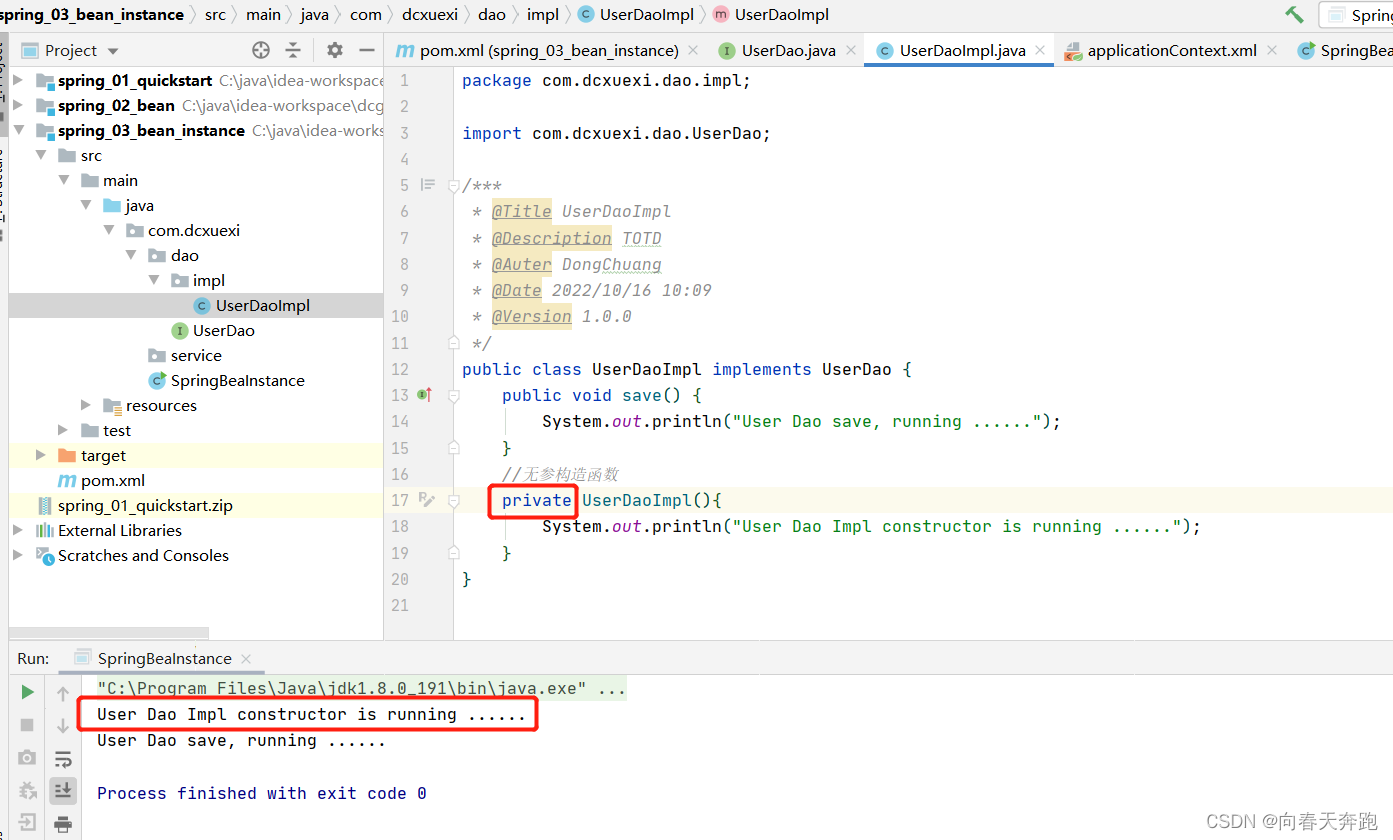Screen dimensions: 1393x840
Task: Close the UserDao.java tab
Action: point(851,50)
